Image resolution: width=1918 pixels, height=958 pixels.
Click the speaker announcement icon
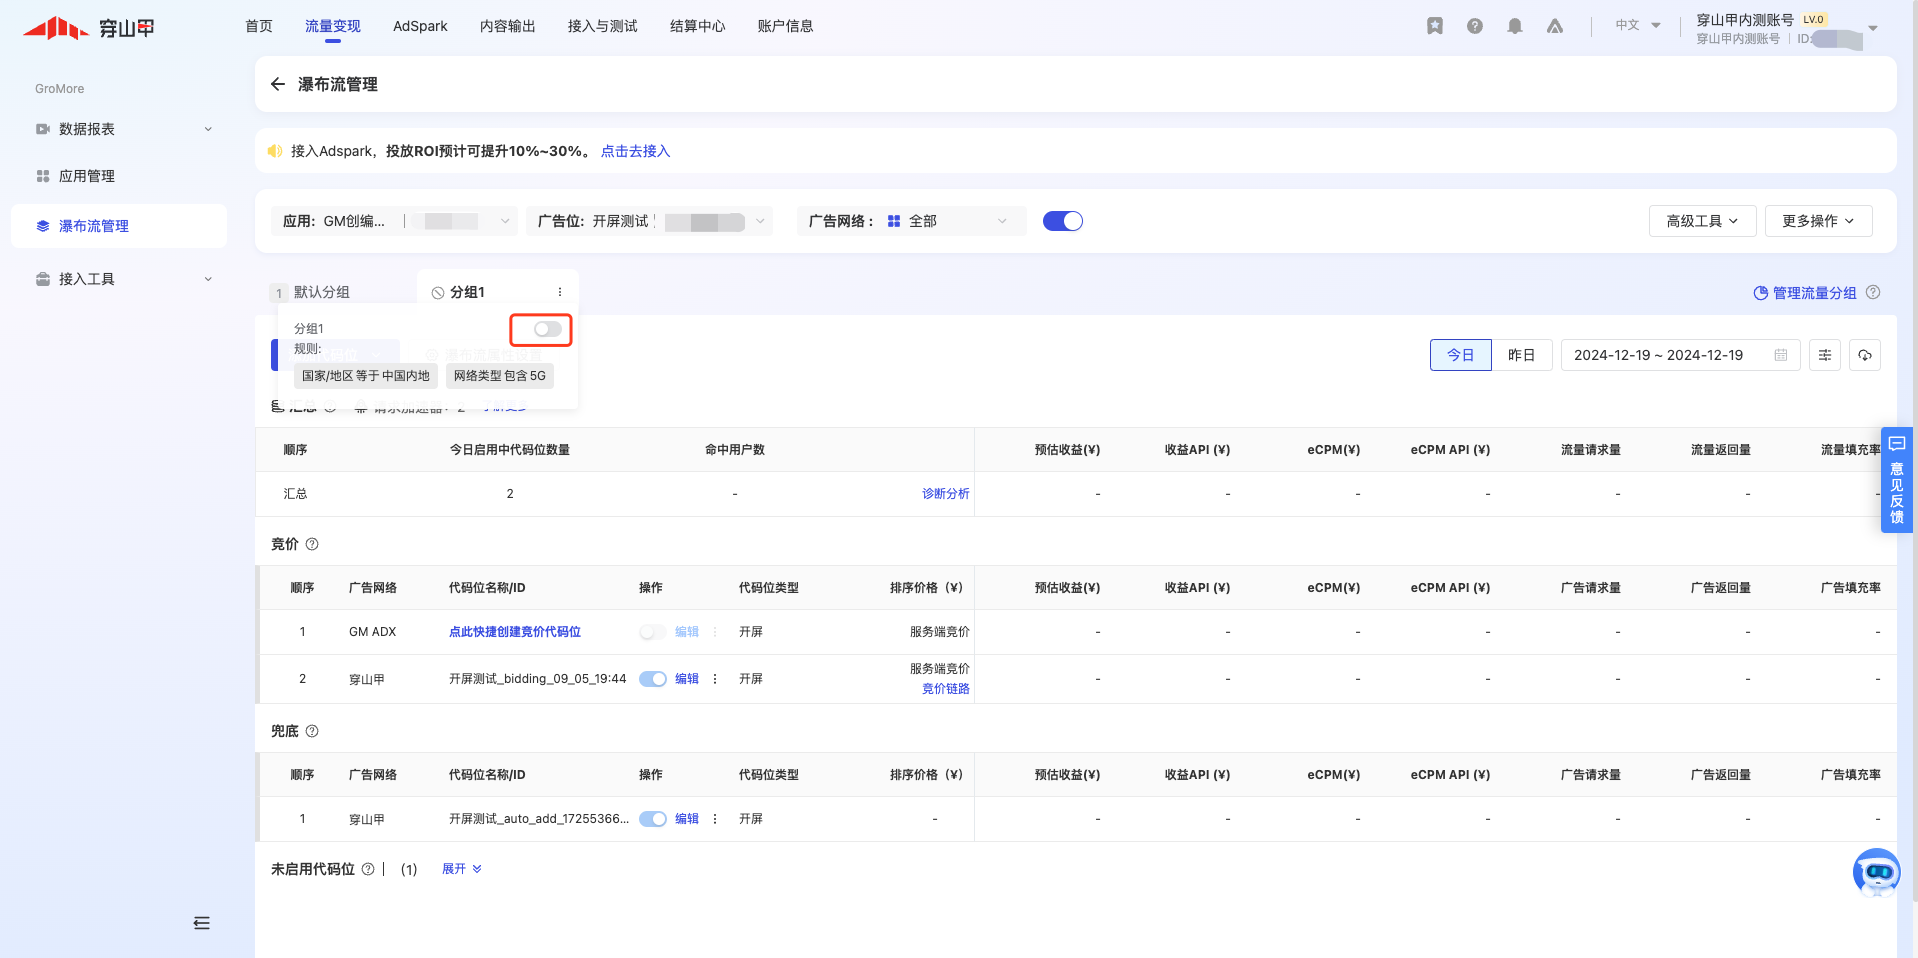point(274,151)
